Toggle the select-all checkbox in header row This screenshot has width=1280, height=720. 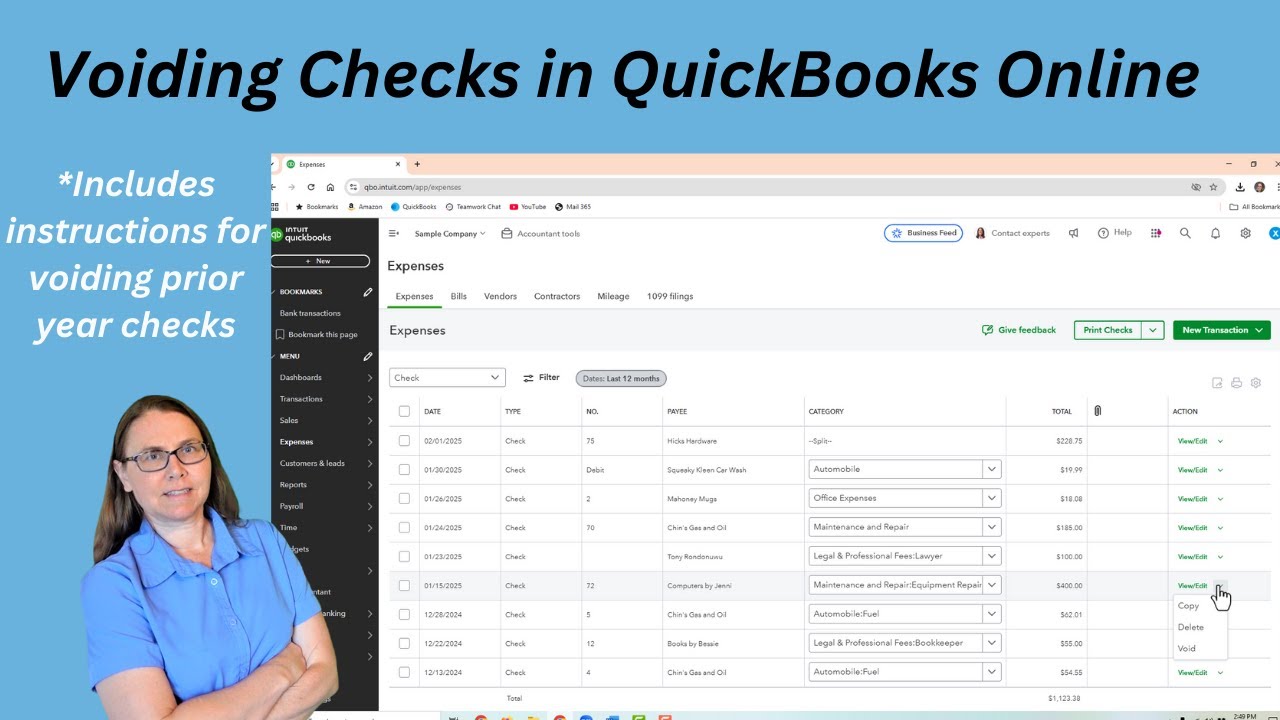404,411
